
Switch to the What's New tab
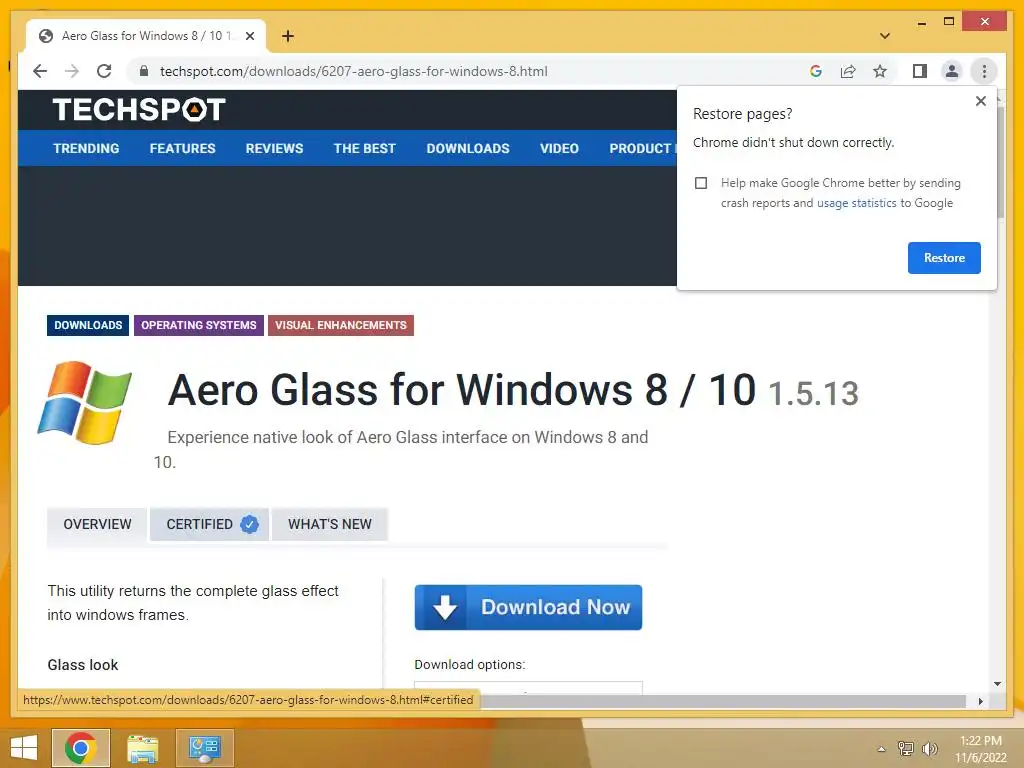point(330,524)
